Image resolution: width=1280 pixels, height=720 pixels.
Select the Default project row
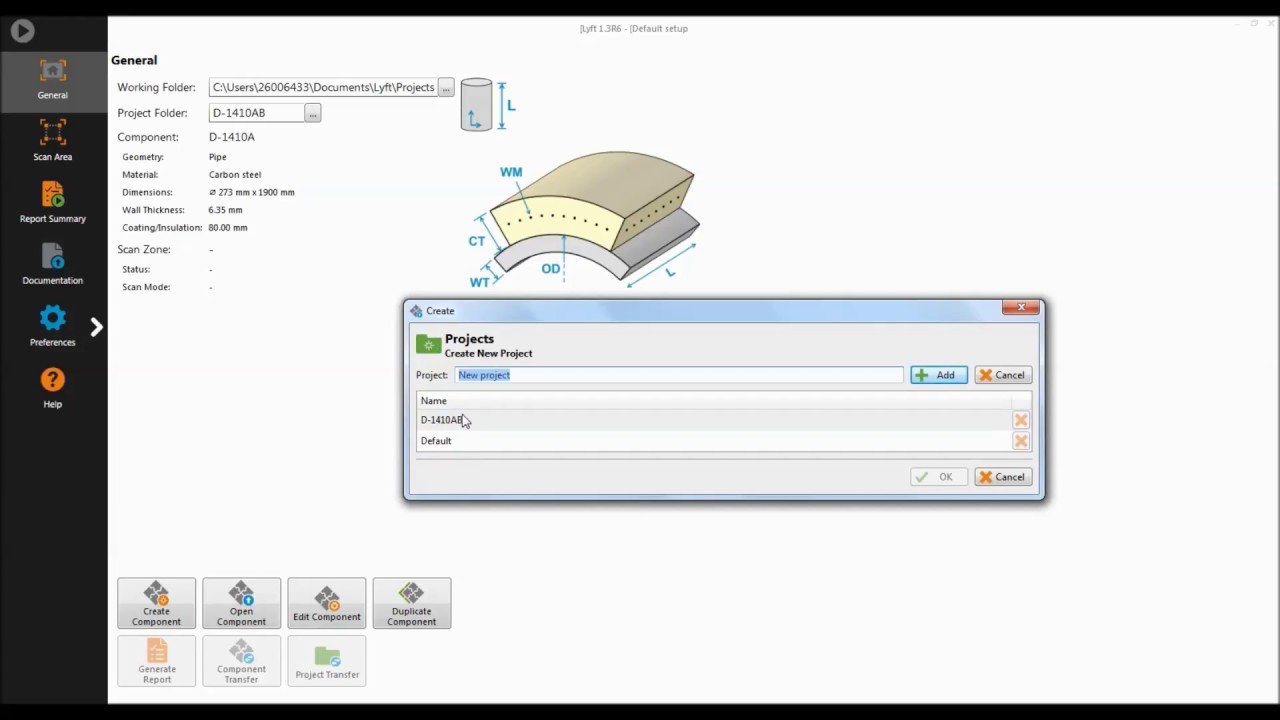715,441
